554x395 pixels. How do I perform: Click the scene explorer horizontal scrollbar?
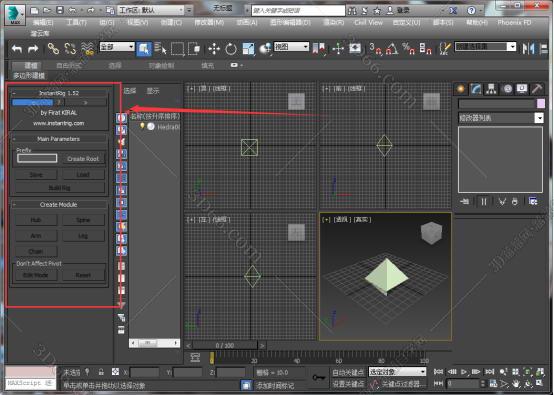(154, 343)
